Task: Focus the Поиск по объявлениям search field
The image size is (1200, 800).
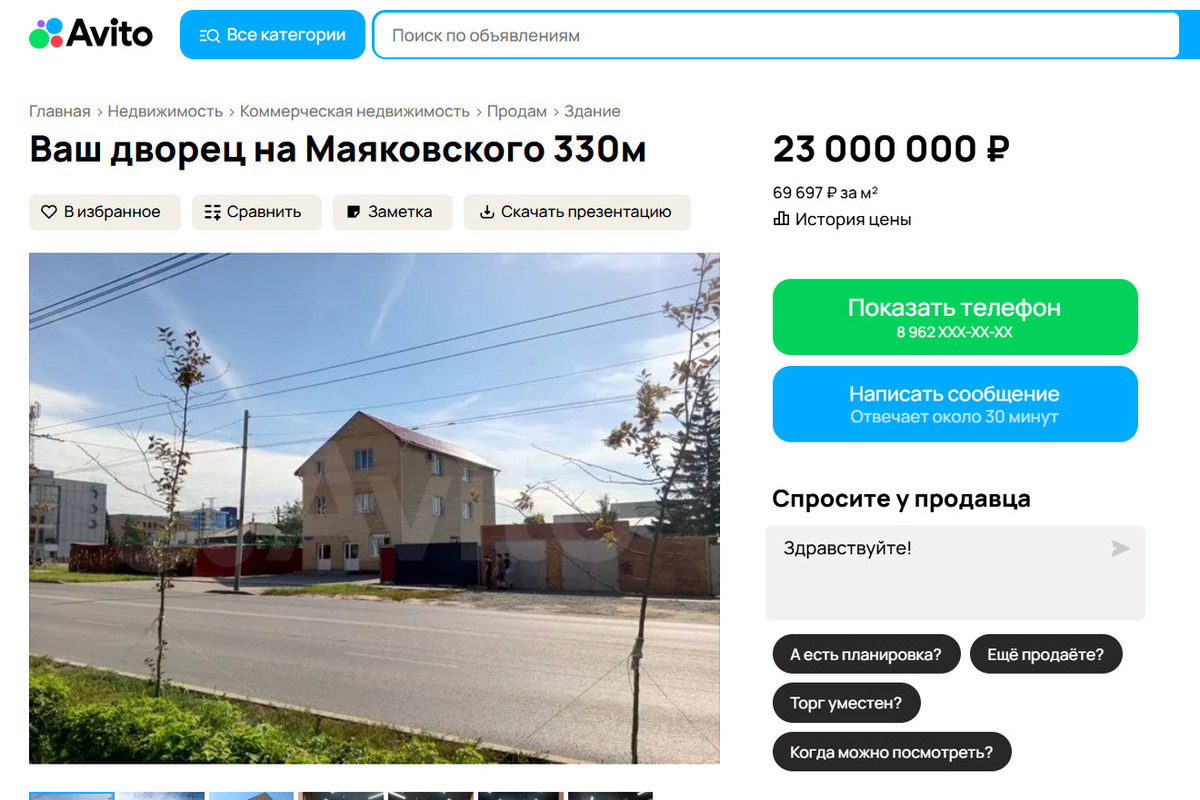Action: (x=776, y=35)
